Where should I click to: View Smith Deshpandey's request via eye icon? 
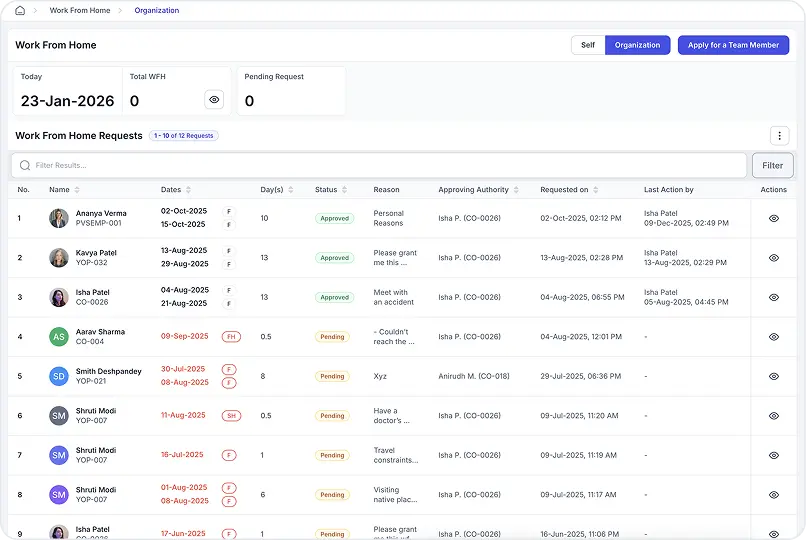(773, 377)
